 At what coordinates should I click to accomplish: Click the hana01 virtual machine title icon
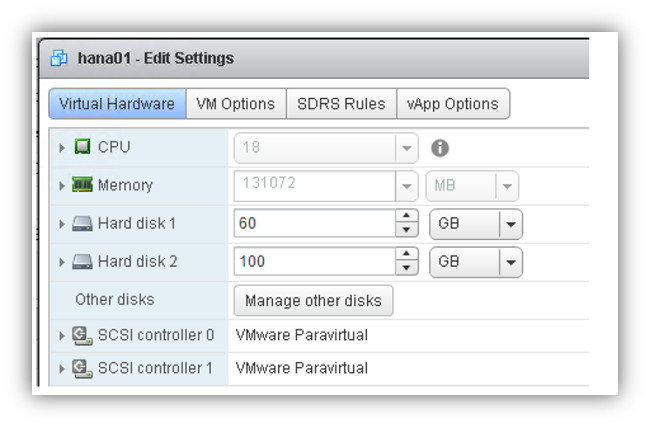[60, 58]
